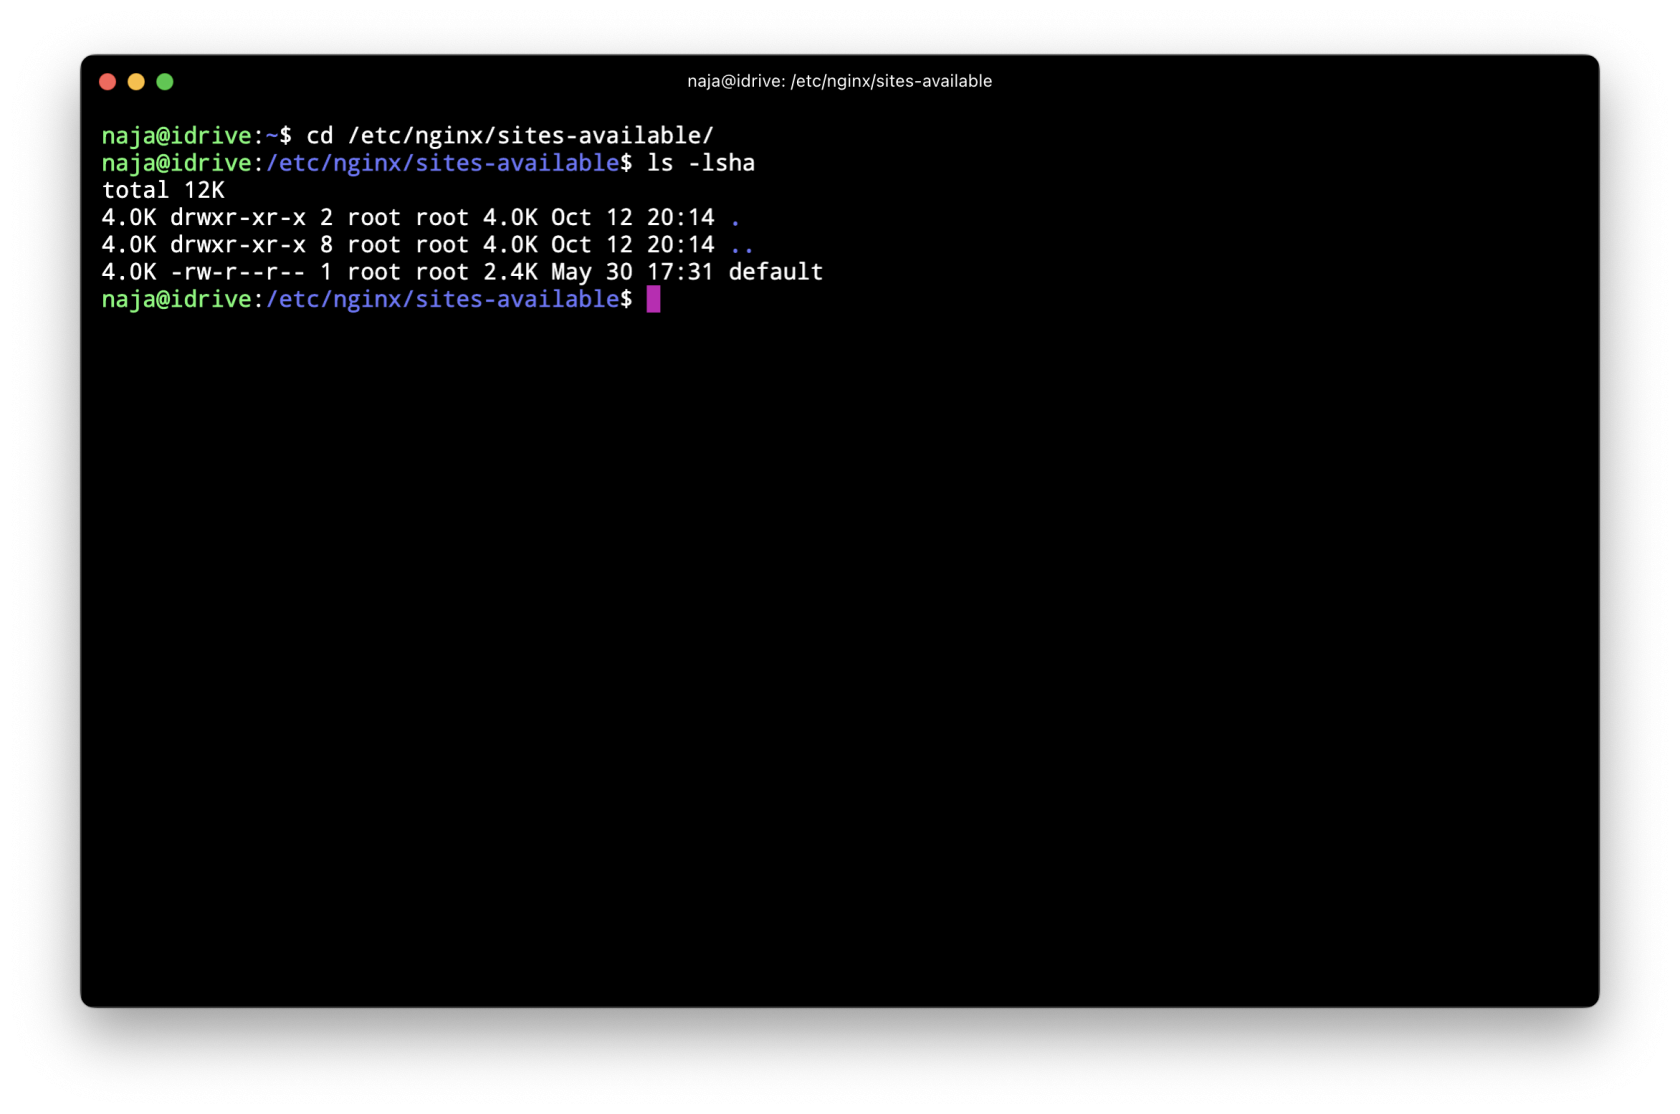
Task: Click the 'May 30 17:31' date
Action: tap(632, 272)
